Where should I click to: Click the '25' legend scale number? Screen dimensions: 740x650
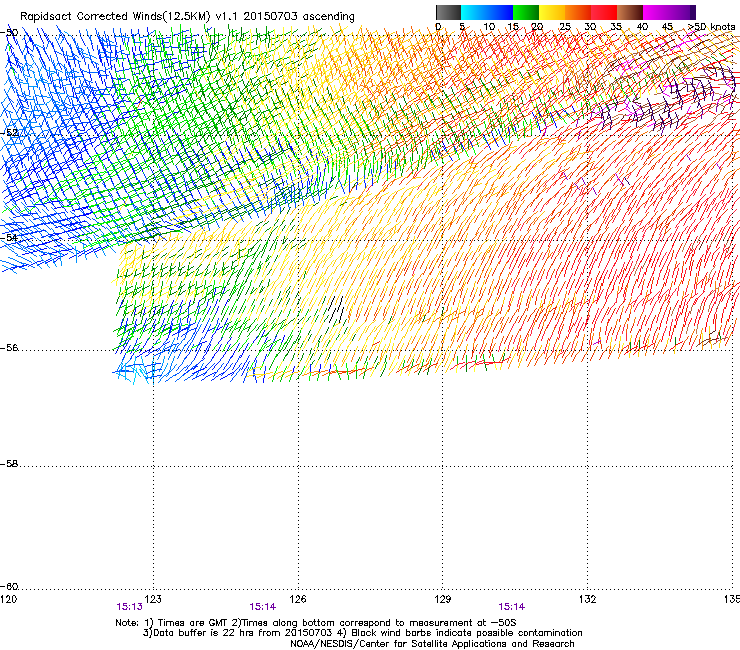564,27
